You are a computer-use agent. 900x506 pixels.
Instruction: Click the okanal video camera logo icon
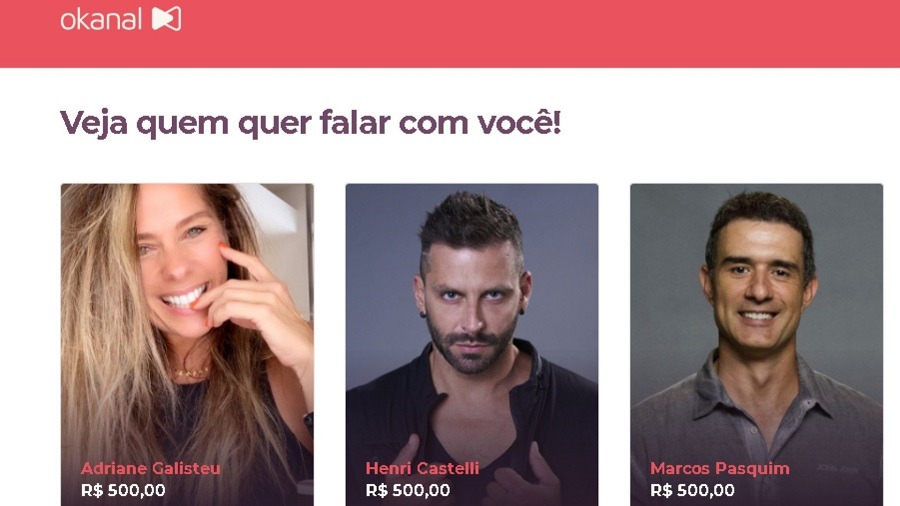click(166, 19)
